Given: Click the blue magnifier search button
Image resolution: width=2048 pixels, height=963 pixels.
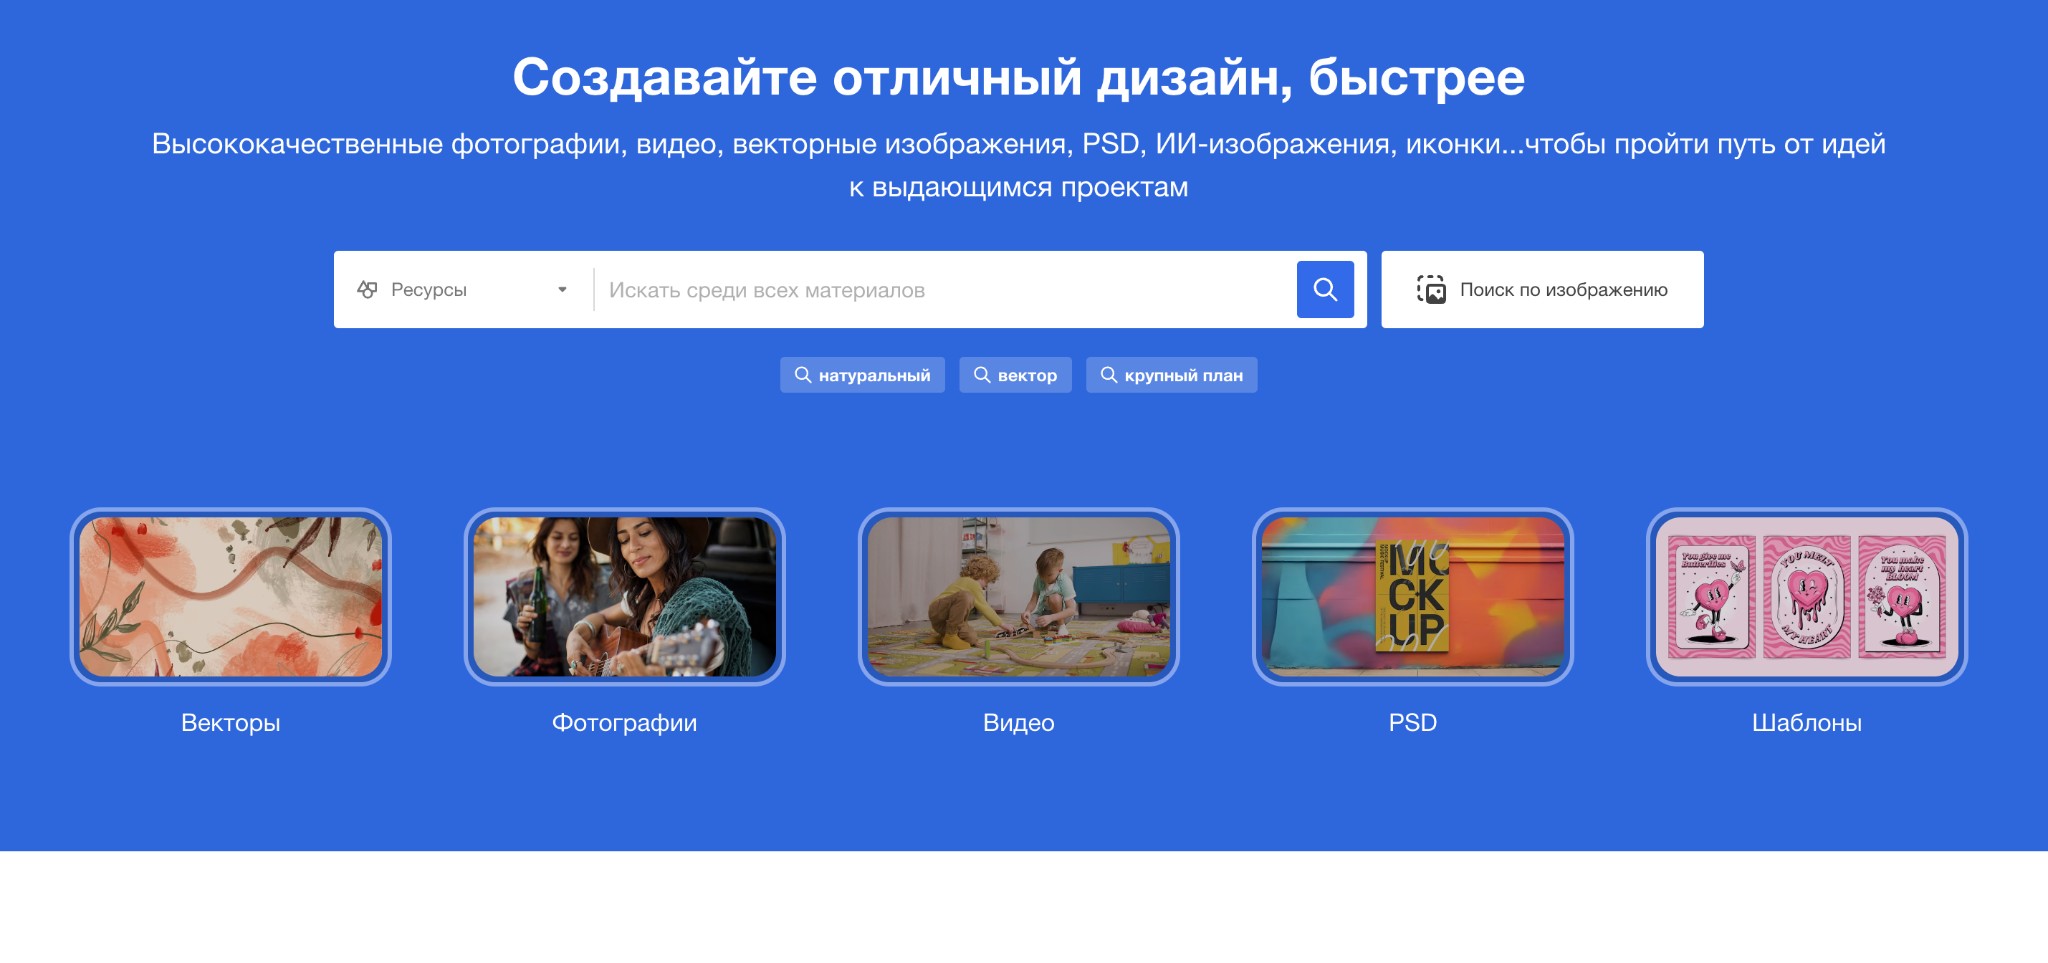Looking at the screenshot, I should (1325, 290).
